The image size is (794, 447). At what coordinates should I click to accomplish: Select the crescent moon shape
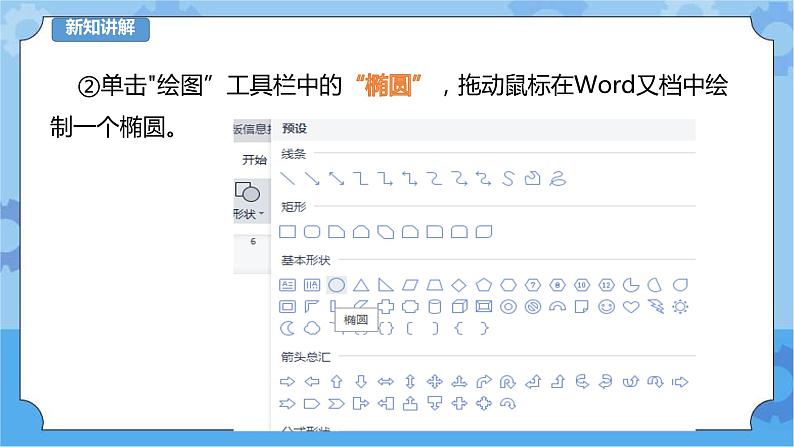[287, 328]
